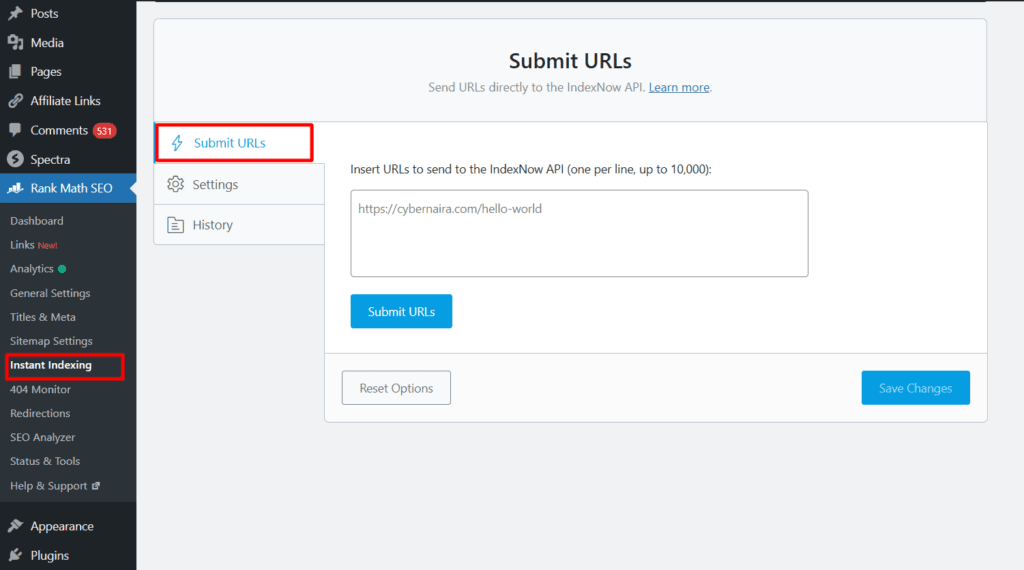Image resolution: width=1024 pixels, height=570 pixels.
Task: Click the Save Changes button
Action: tap(915, 388)
